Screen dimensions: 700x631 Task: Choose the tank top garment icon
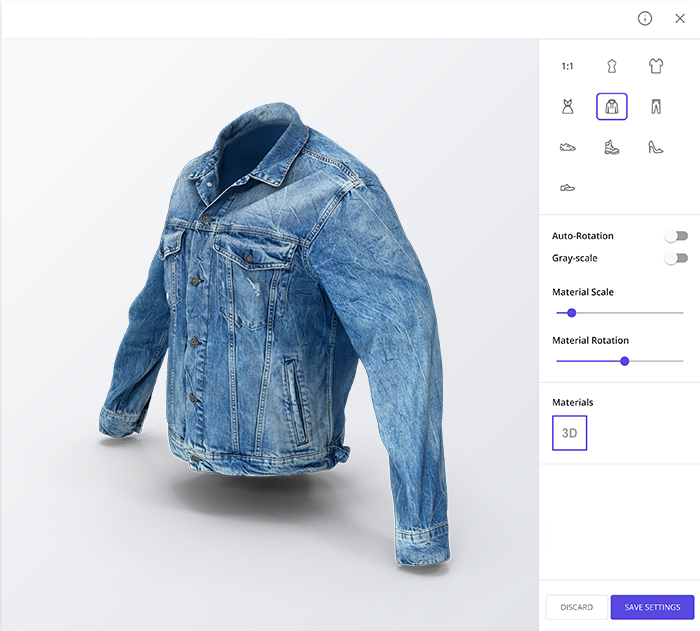(x=612, y=66)
